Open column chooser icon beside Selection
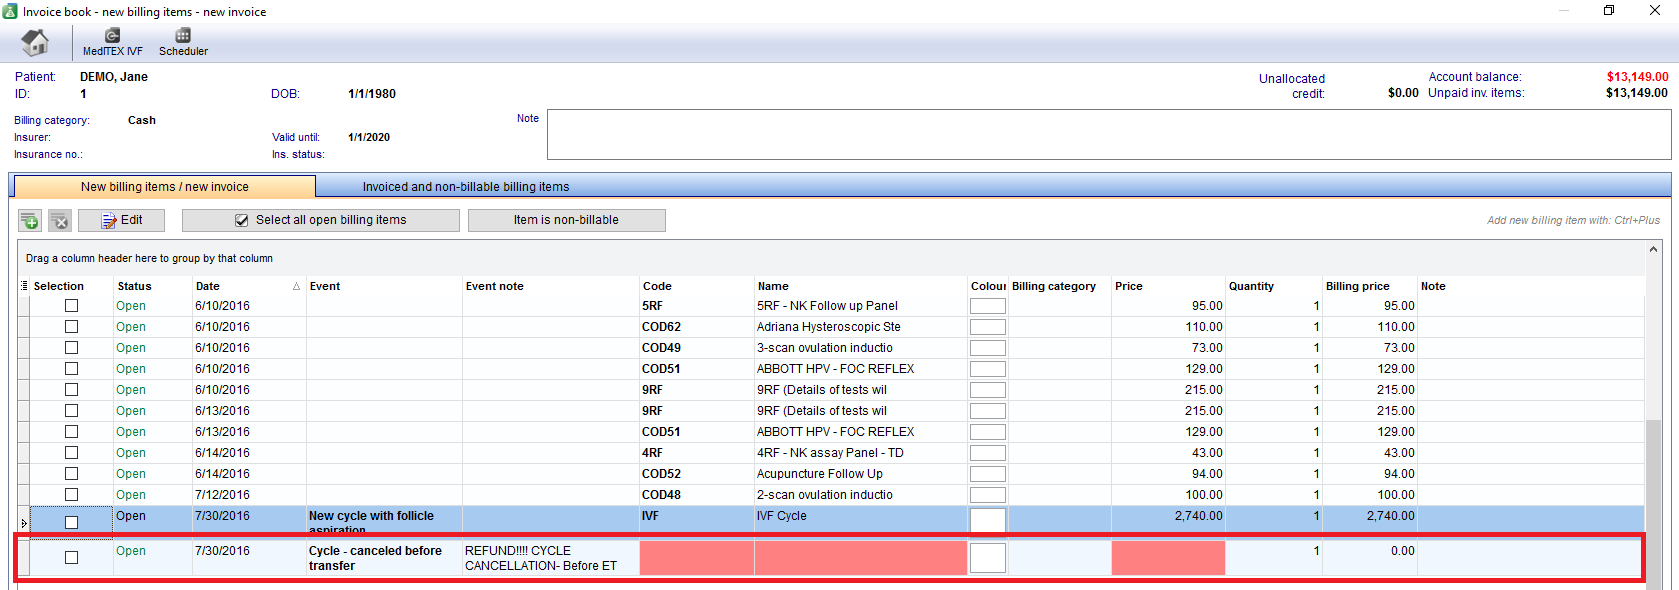Image resolution: width=1679 pixels, height=590 pixels. 24,286
